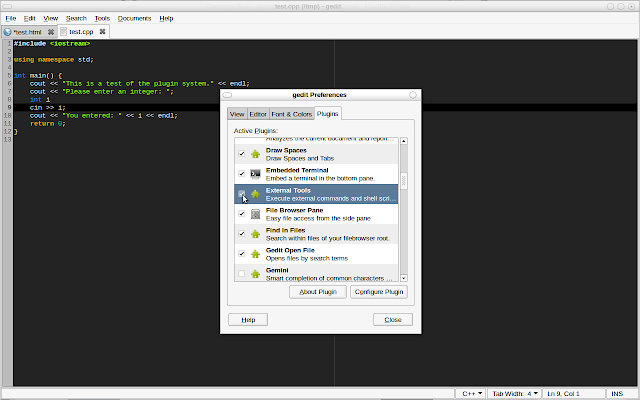Image resolution: width=640 pixels, height=400 pixels.
Task: Open the Documents menu
Action: click(134, 18)
